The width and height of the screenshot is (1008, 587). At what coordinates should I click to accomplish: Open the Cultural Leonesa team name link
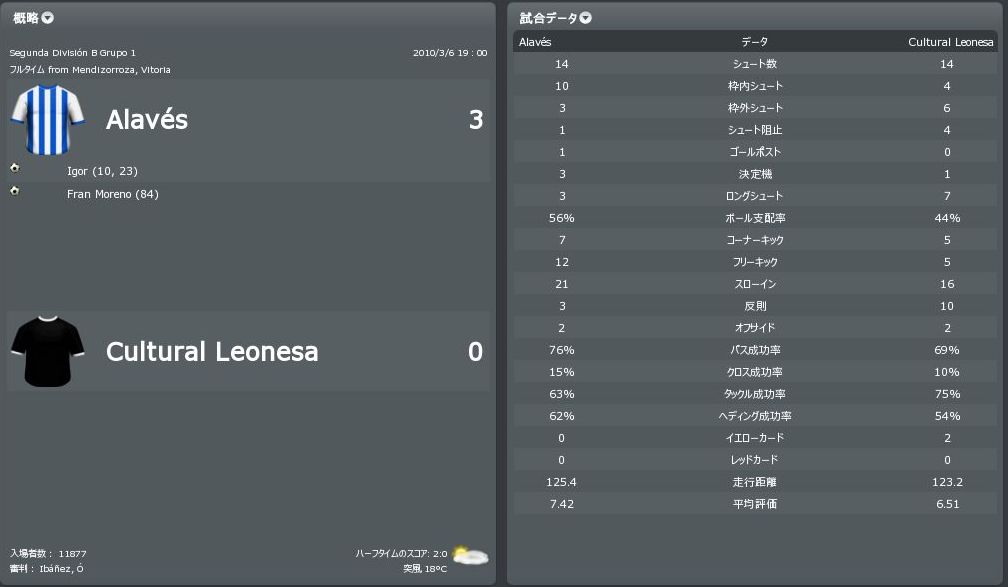212,352
